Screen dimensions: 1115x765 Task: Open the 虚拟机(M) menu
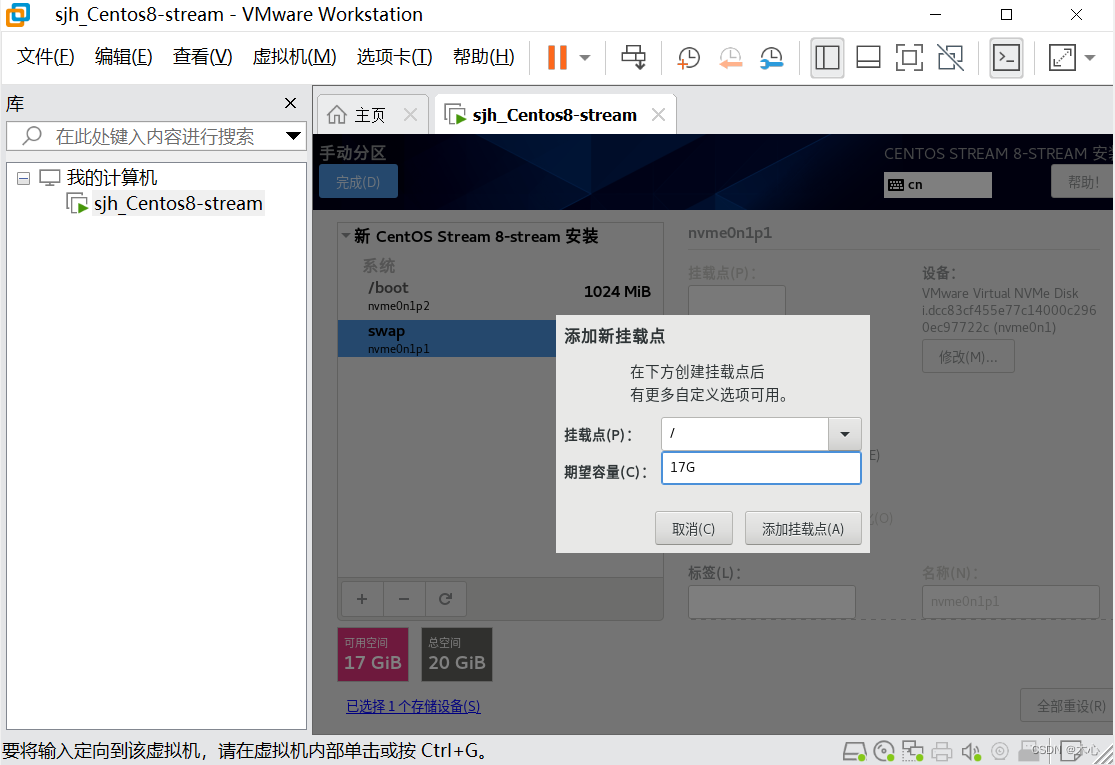click(294, 56)
